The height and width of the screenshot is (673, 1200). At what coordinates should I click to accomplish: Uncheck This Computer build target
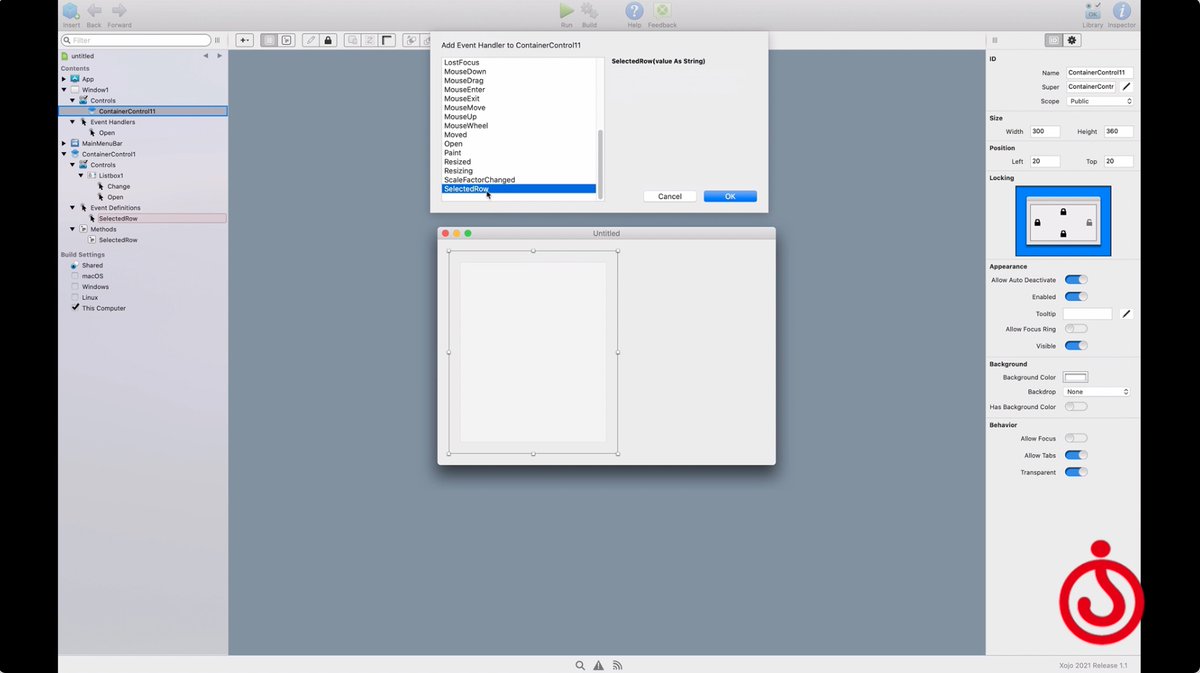coord(75,308)
